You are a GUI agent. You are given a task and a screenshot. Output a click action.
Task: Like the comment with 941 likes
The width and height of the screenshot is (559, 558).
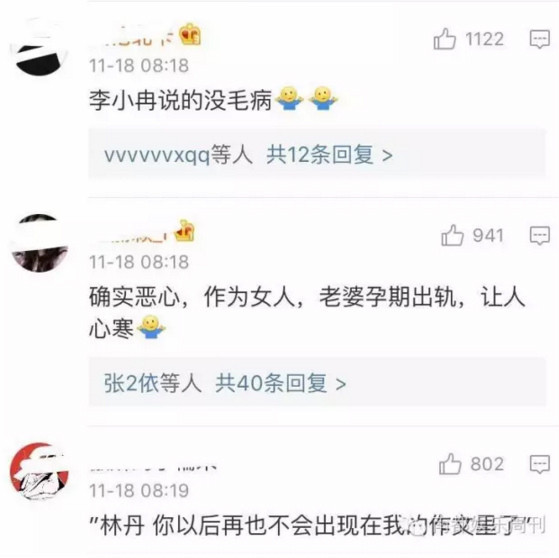(452, 235)
